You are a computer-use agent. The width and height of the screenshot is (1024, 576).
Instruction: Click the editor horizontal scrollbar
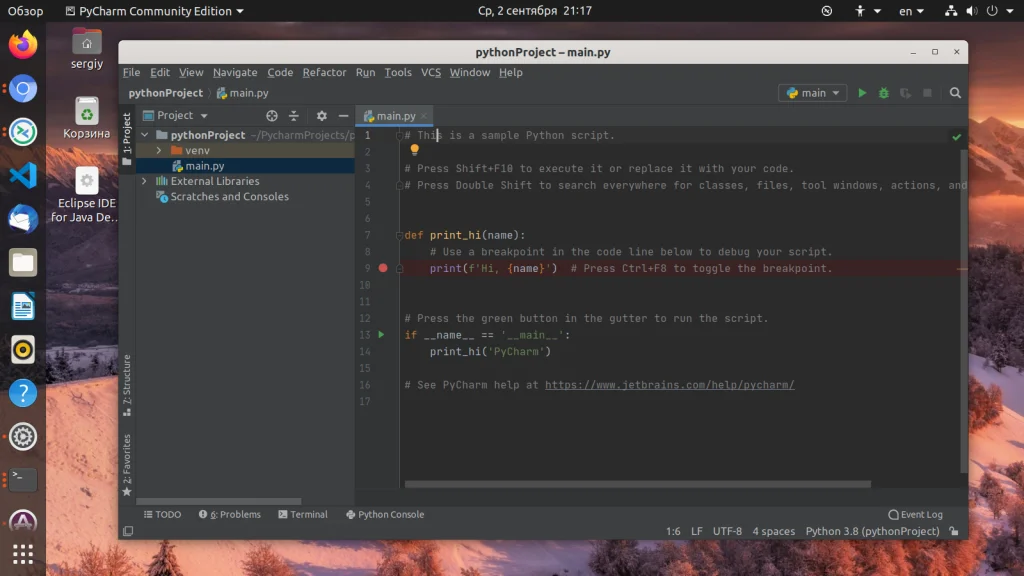click(640, 485)
